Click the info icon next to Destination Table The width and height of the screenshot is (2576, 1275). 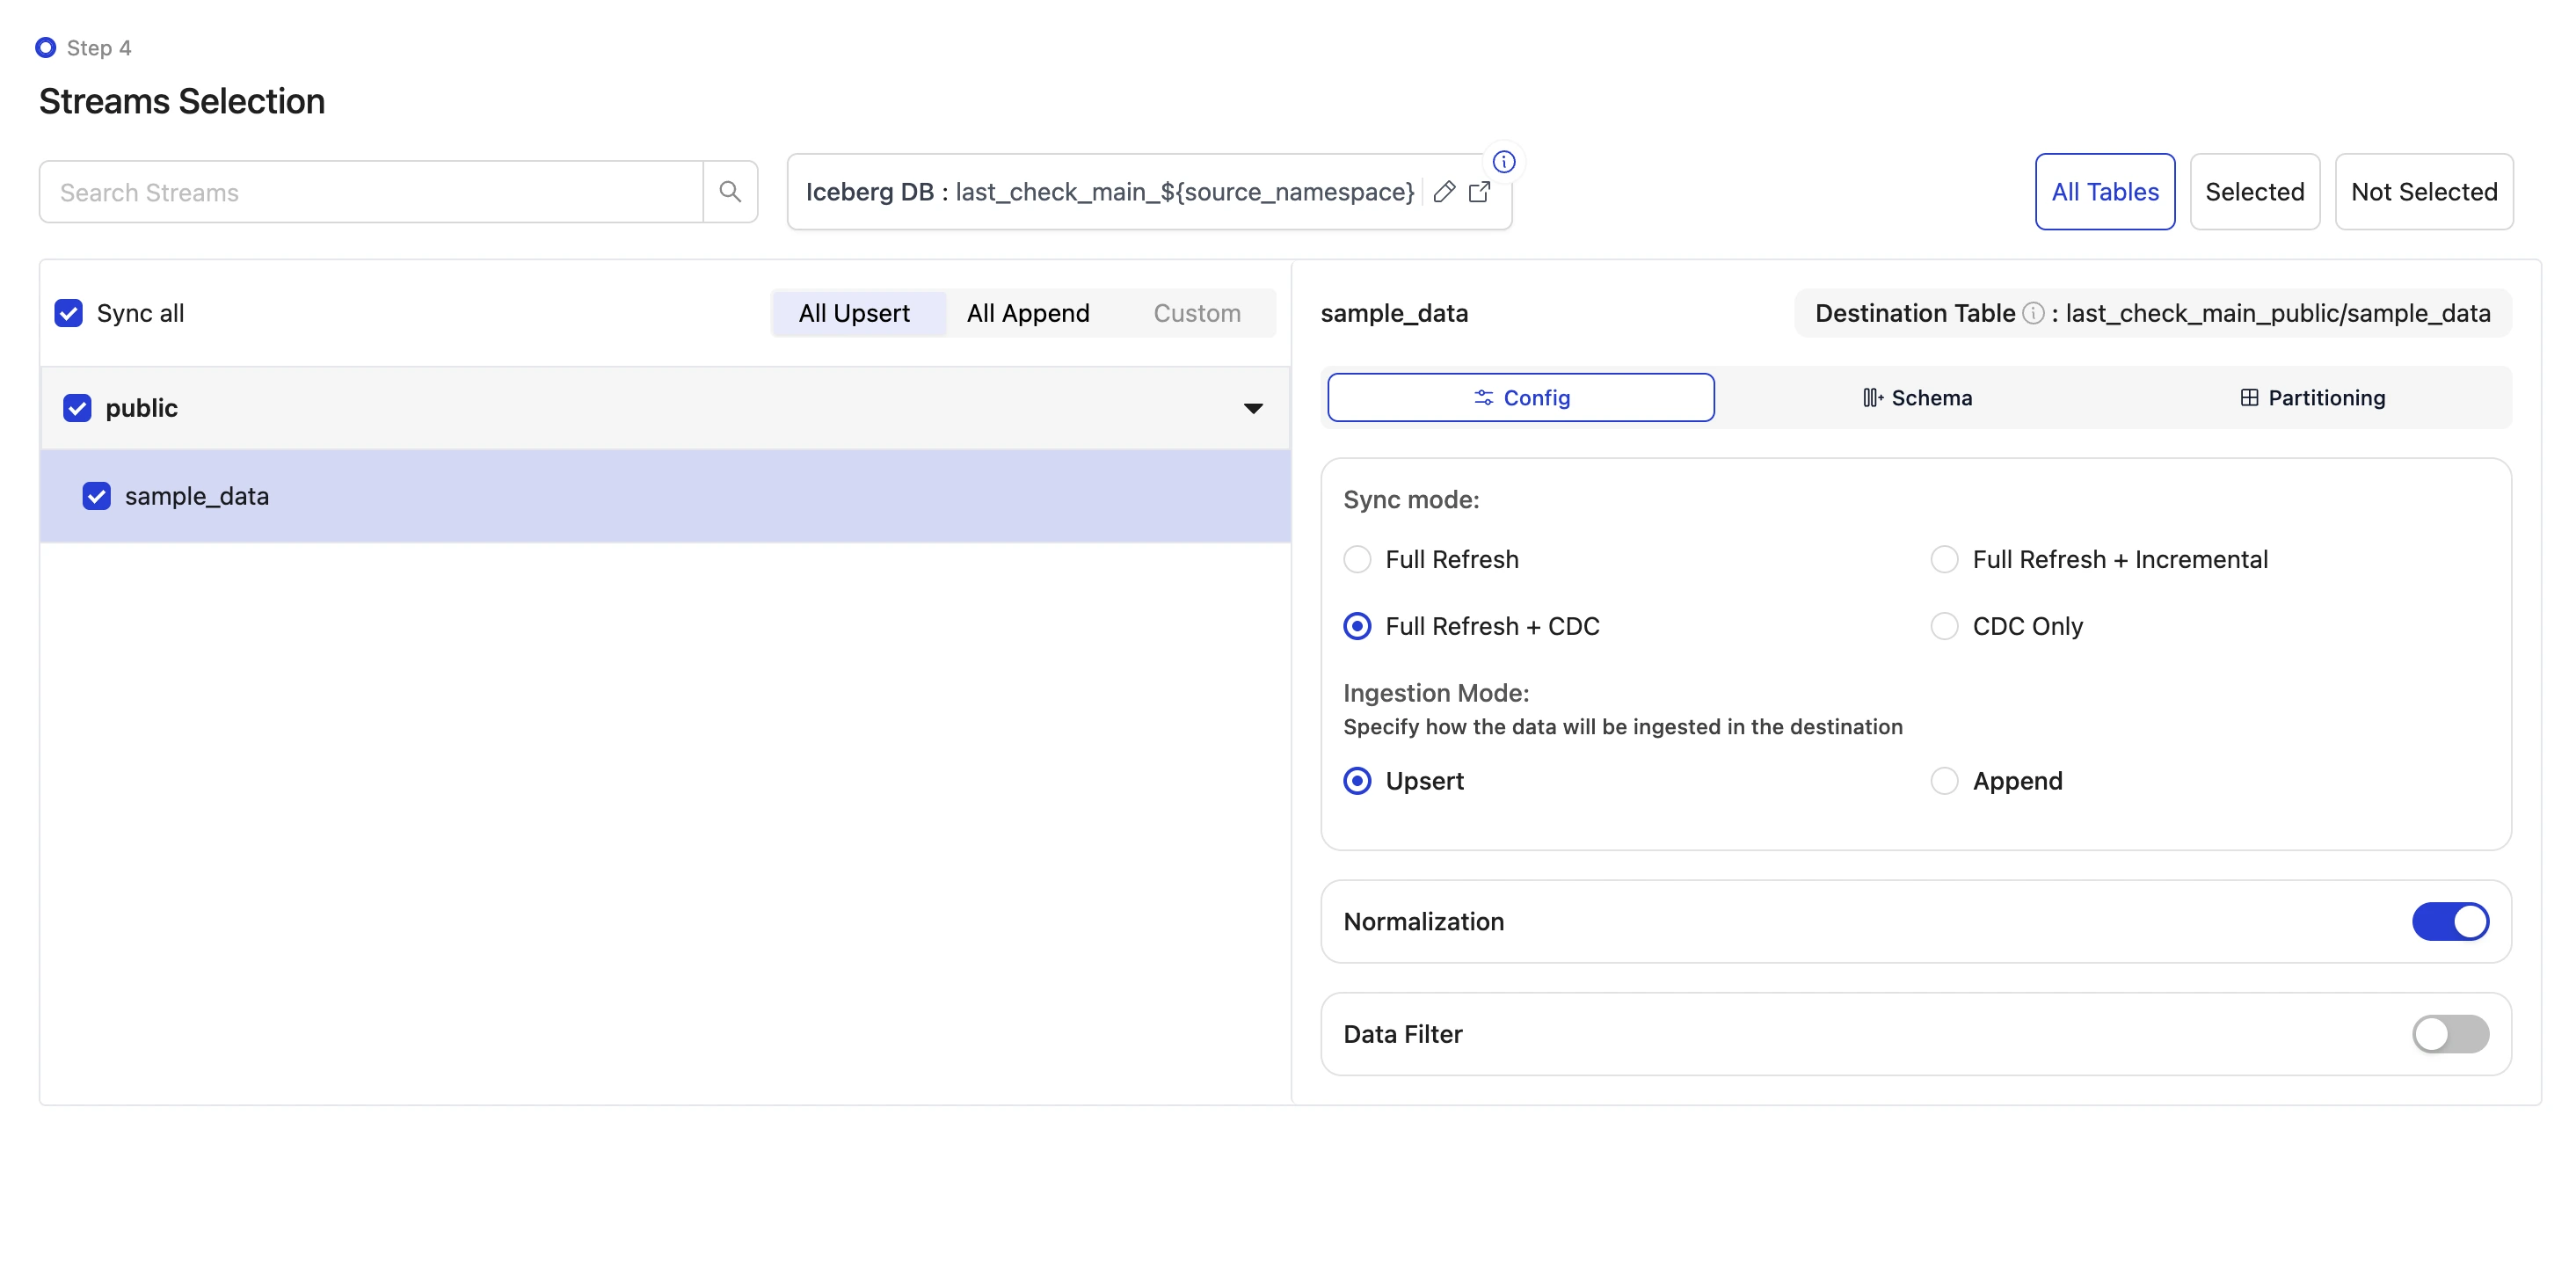(x=2033, y=312)
